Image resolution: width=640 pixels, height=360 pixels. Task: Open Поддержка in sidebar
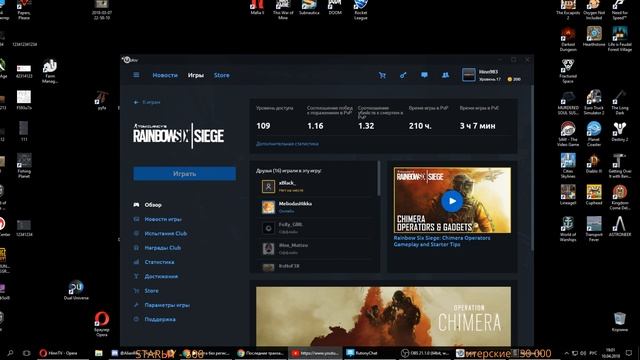160,319
